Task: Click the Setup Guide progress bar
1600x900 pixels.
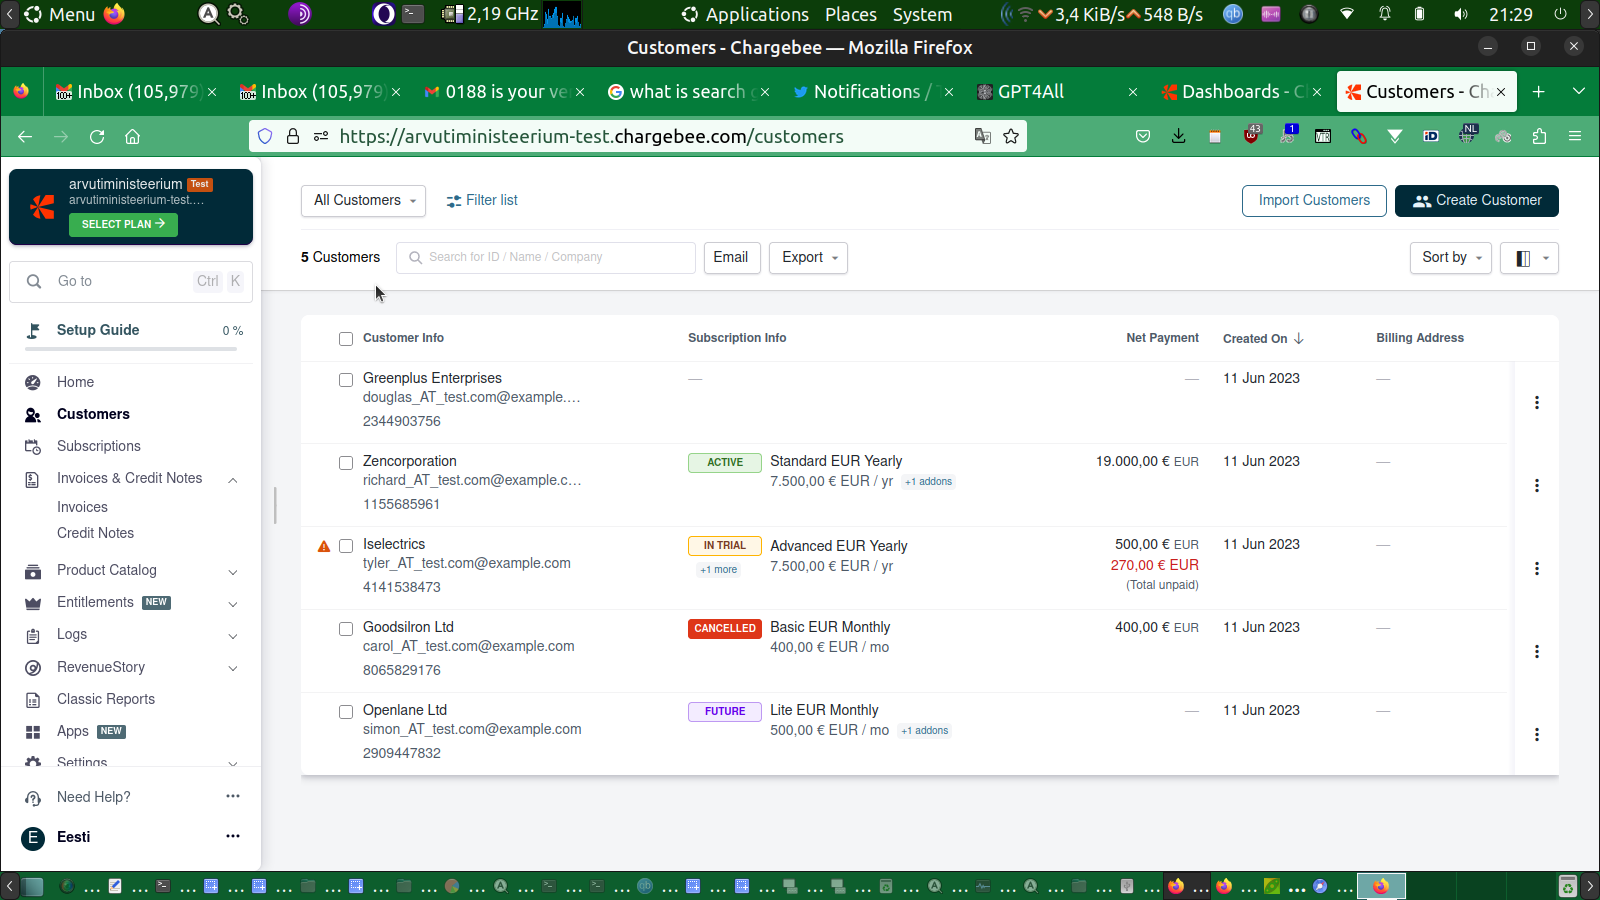Action: [131, 349]
